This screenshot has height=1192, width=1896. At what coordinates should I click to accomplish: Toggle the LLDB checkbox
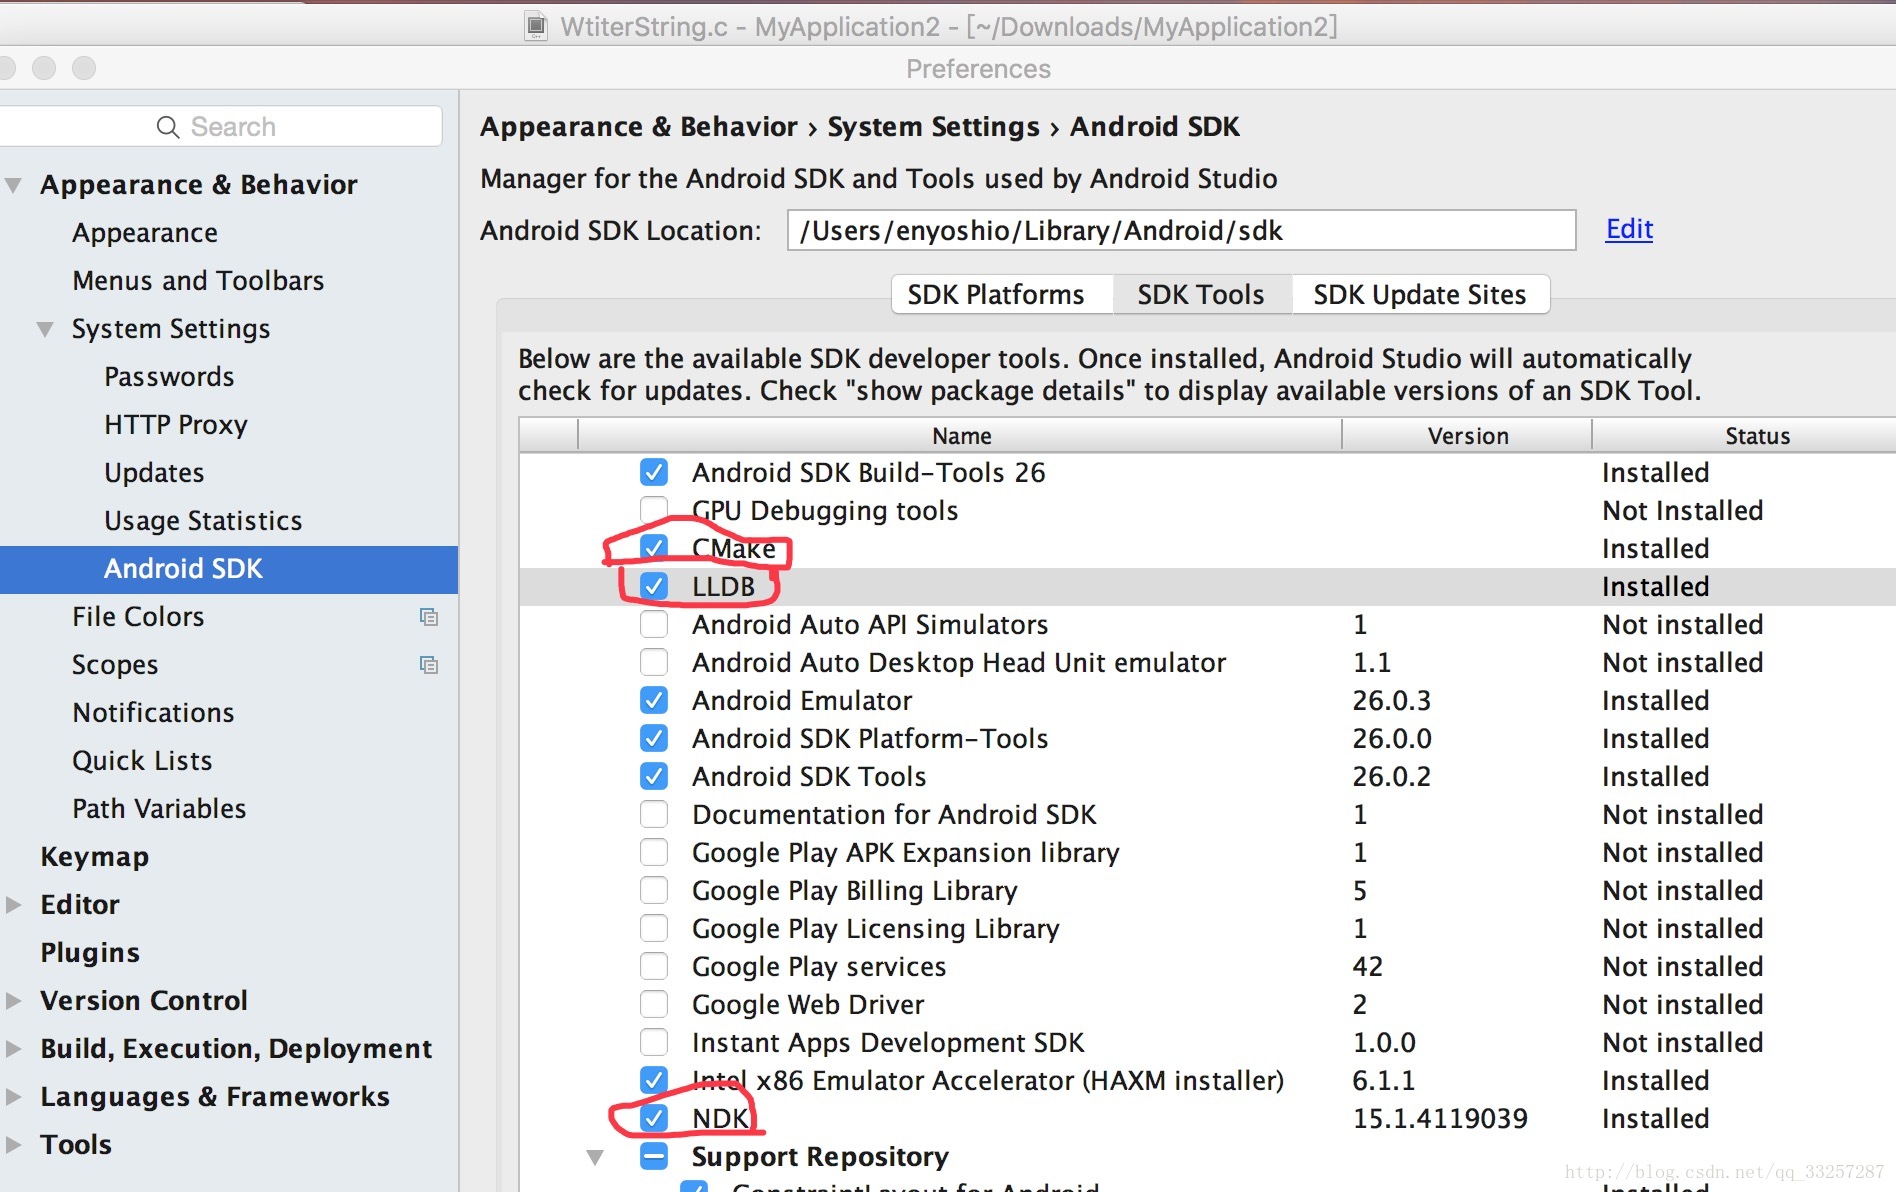[x=654, y=586]
